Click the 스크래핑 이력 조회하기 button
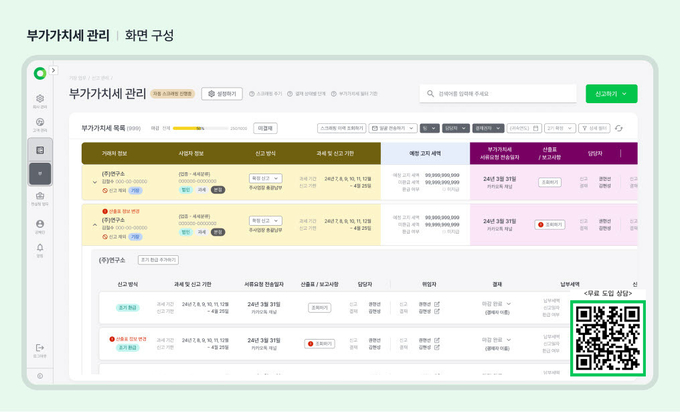The height and width of the screenshot is (412, 680). [341, 128]
